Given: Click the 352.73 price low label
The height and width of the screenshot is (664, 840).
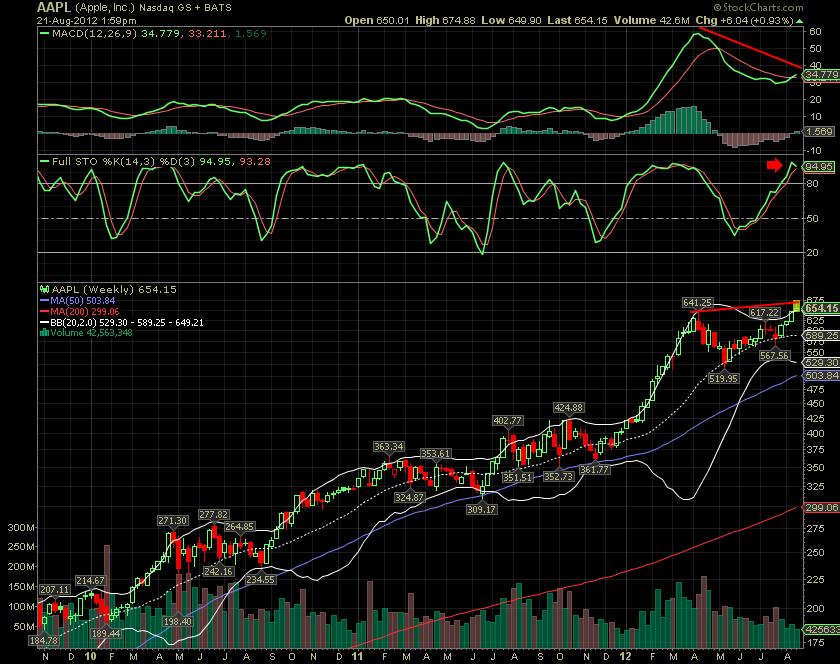Looking at the screenshot, I should pyautogui.click(x=558, y=476).
